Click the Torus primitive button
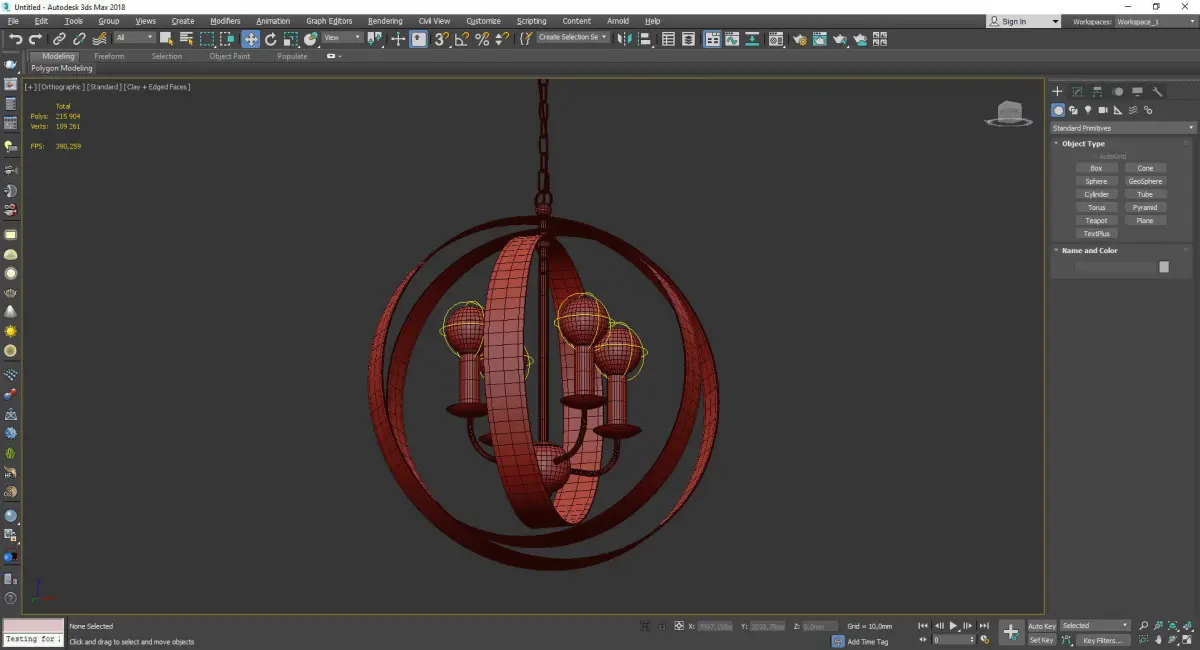1200x650 pixels. click(1096, 207)
